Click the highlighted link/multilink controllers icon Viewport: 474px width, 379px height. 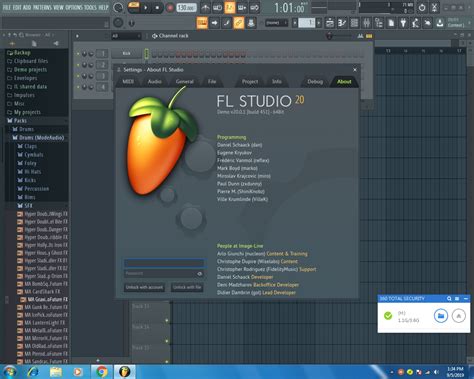tap(239, 23)
